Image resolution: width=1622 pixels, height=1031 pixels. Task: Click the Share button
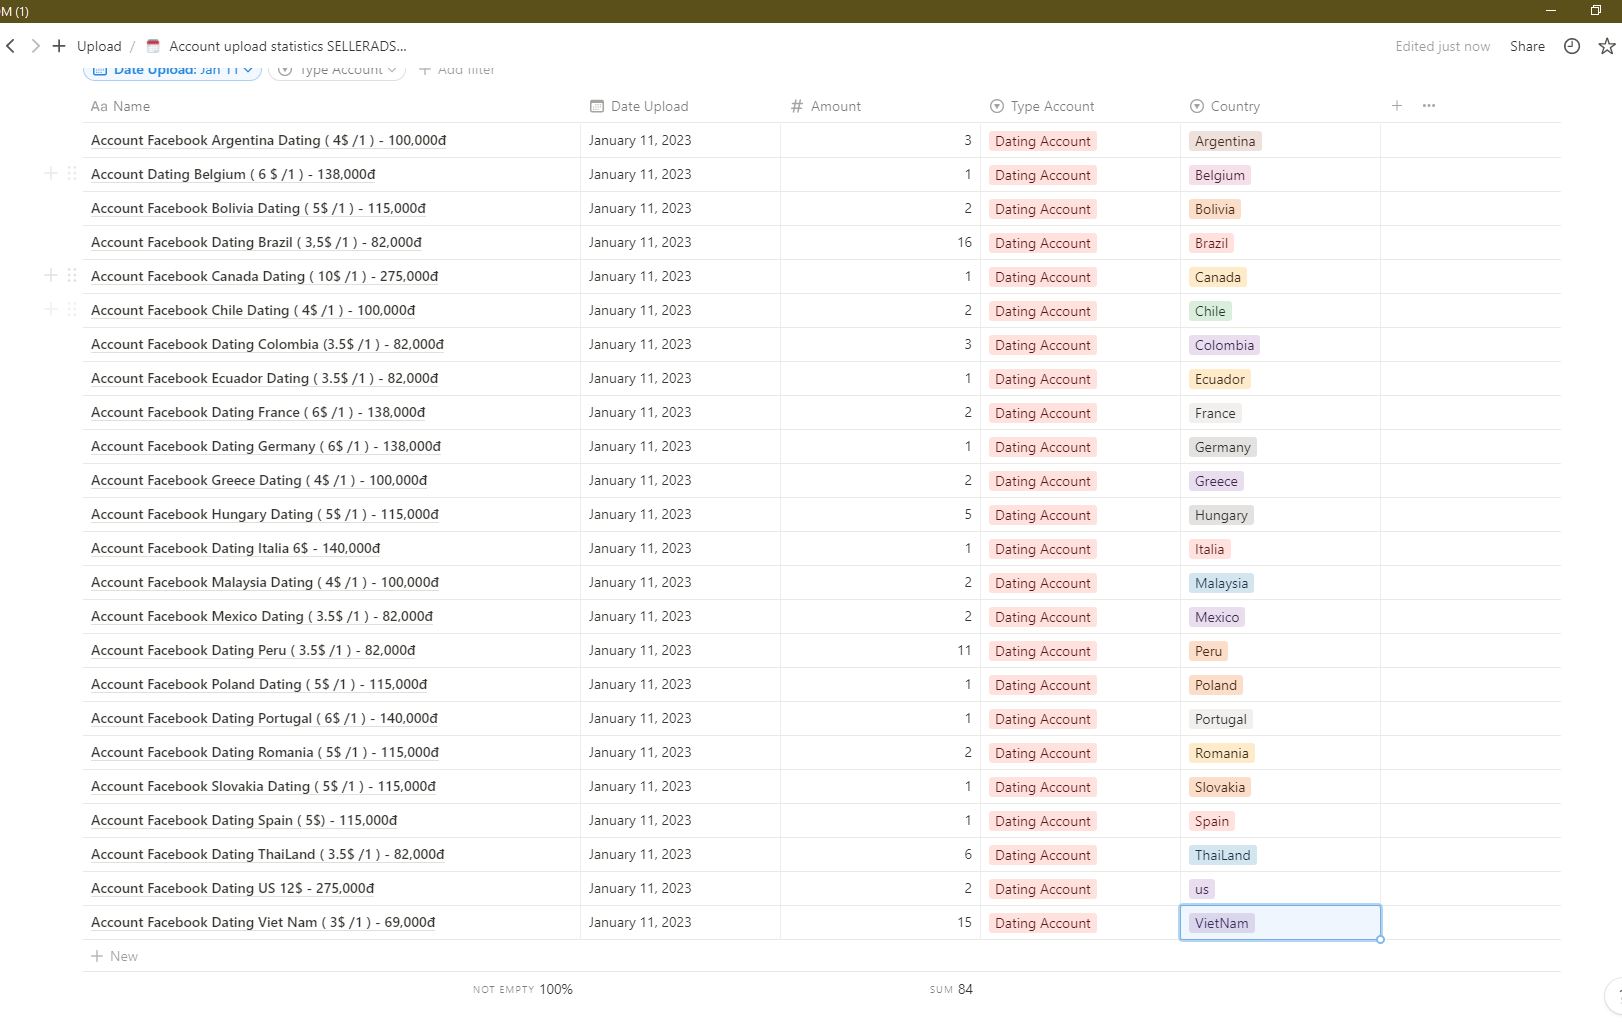pos(1527,46)
